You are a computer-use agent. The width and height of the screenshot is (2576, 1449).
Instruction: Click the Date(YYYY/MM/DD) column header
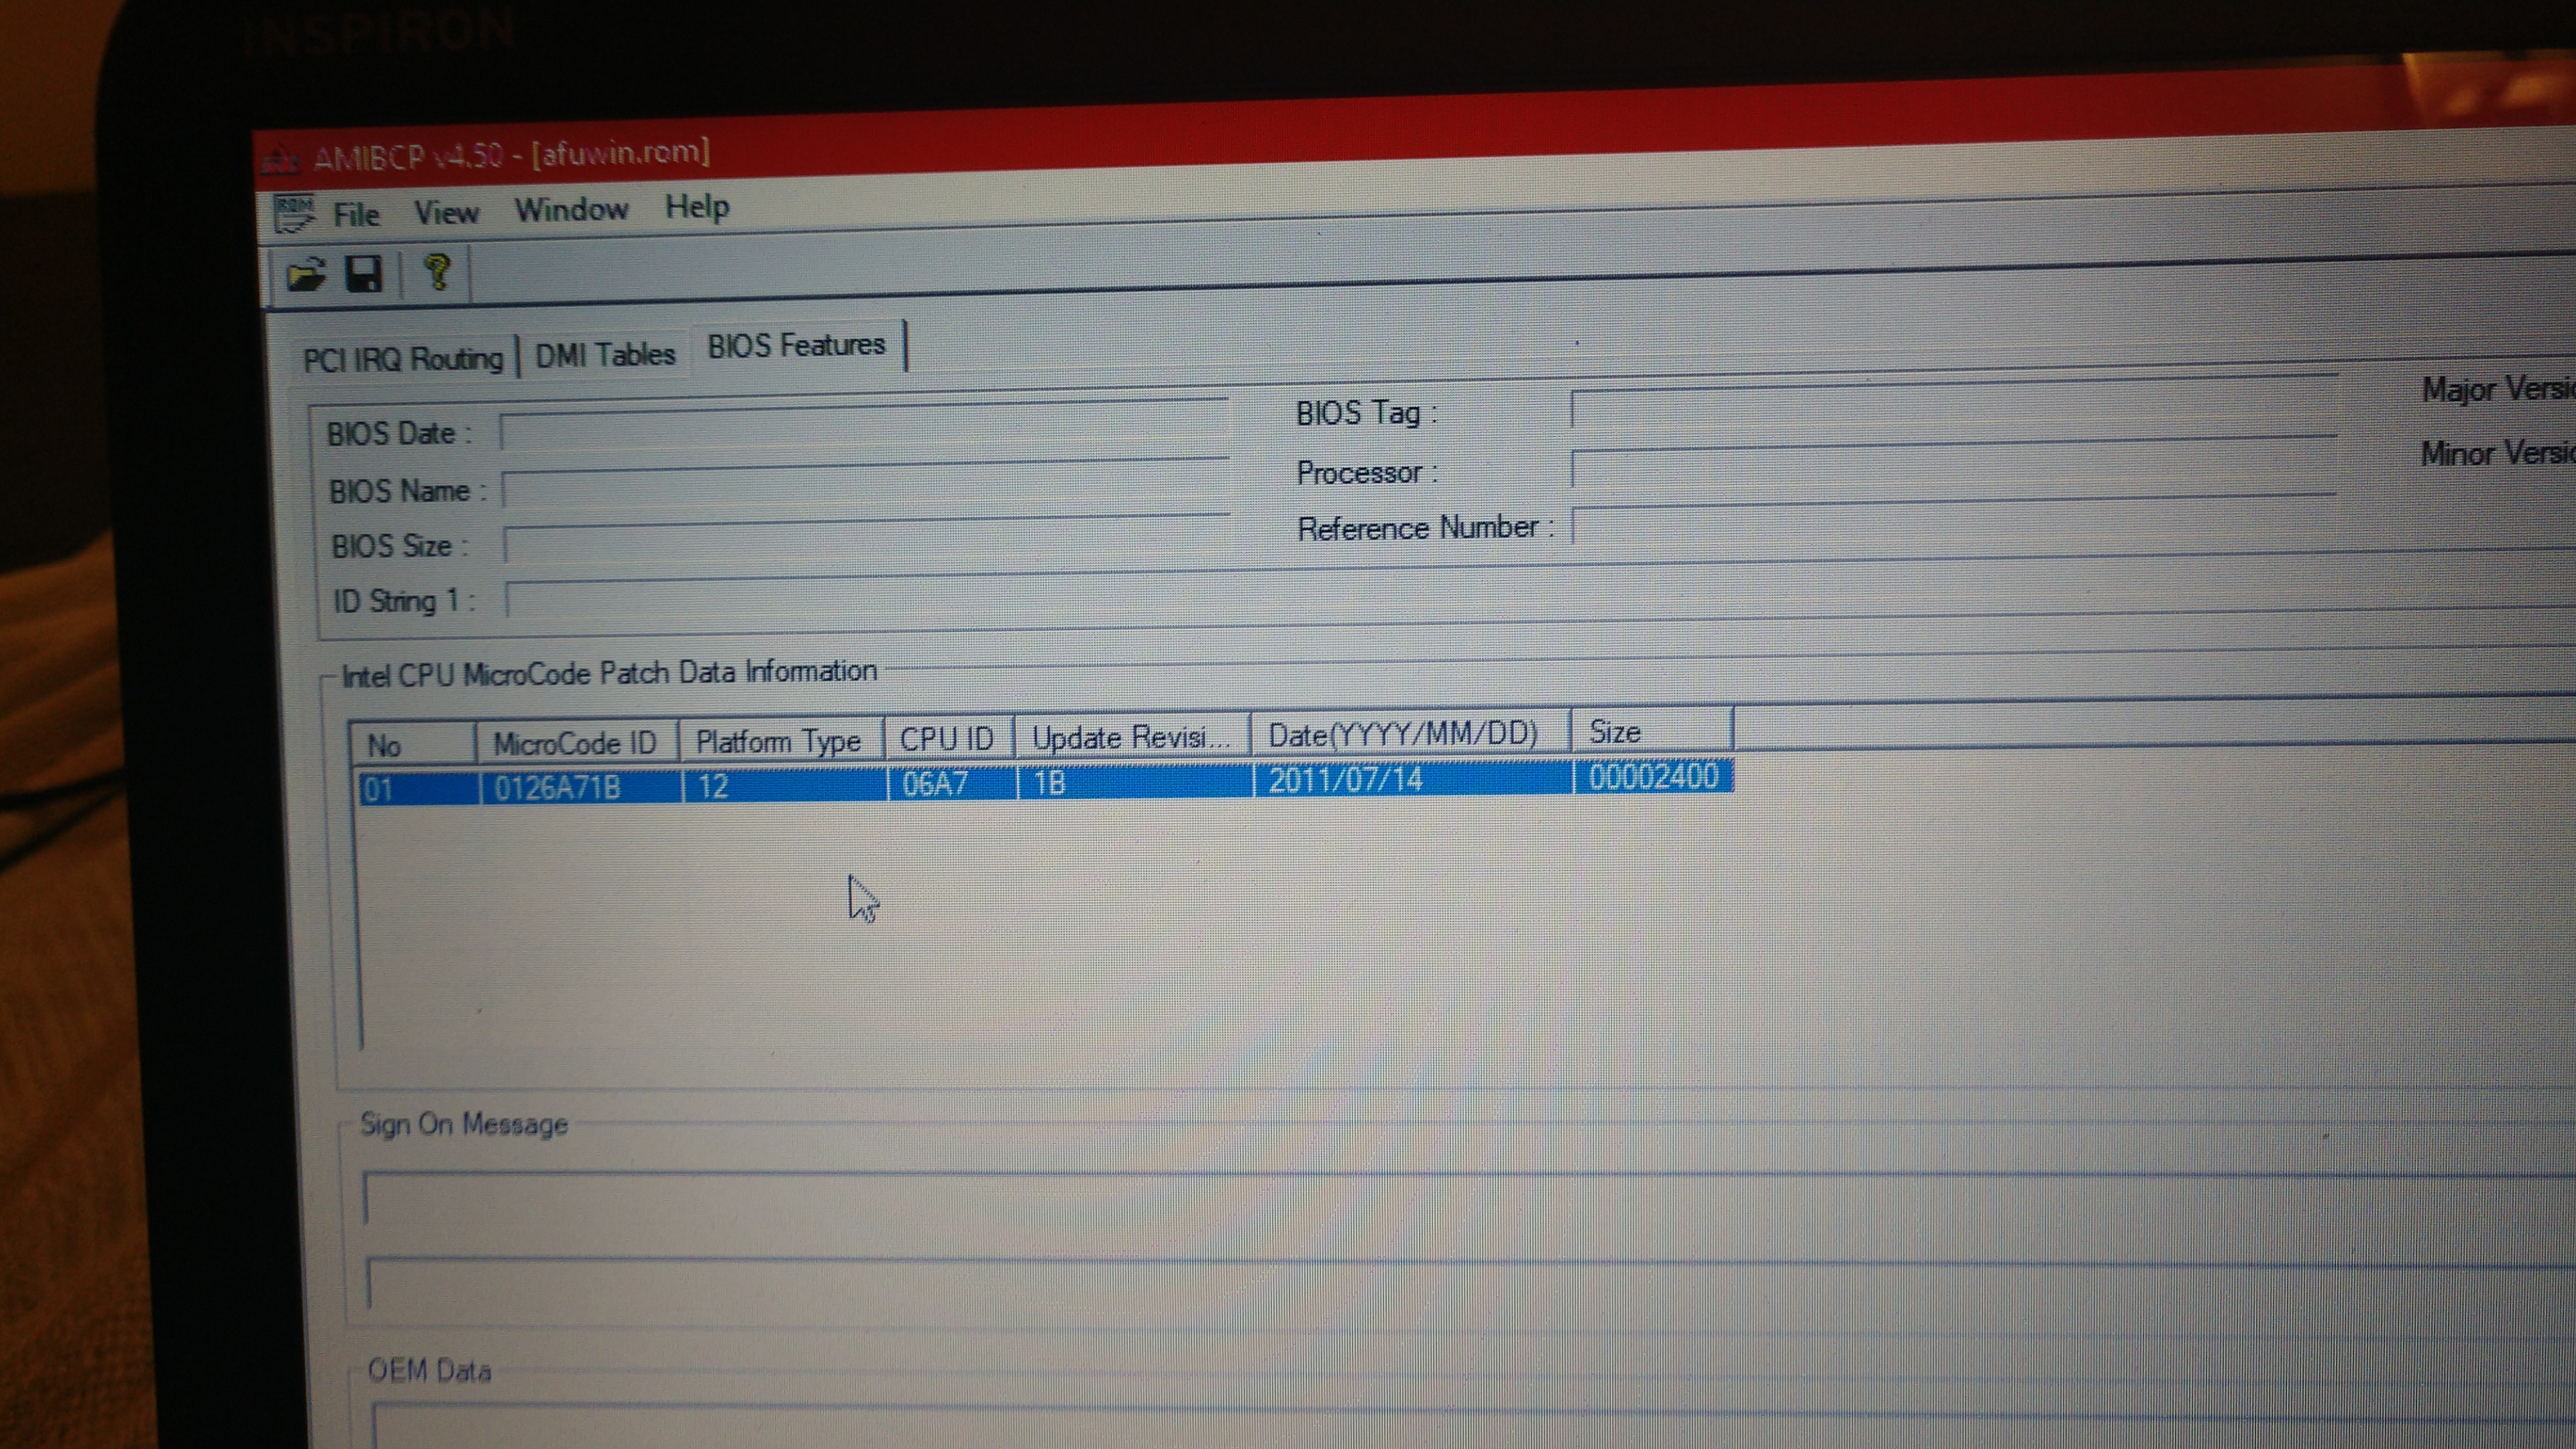pyautogui.click(x=1410, y=733)
